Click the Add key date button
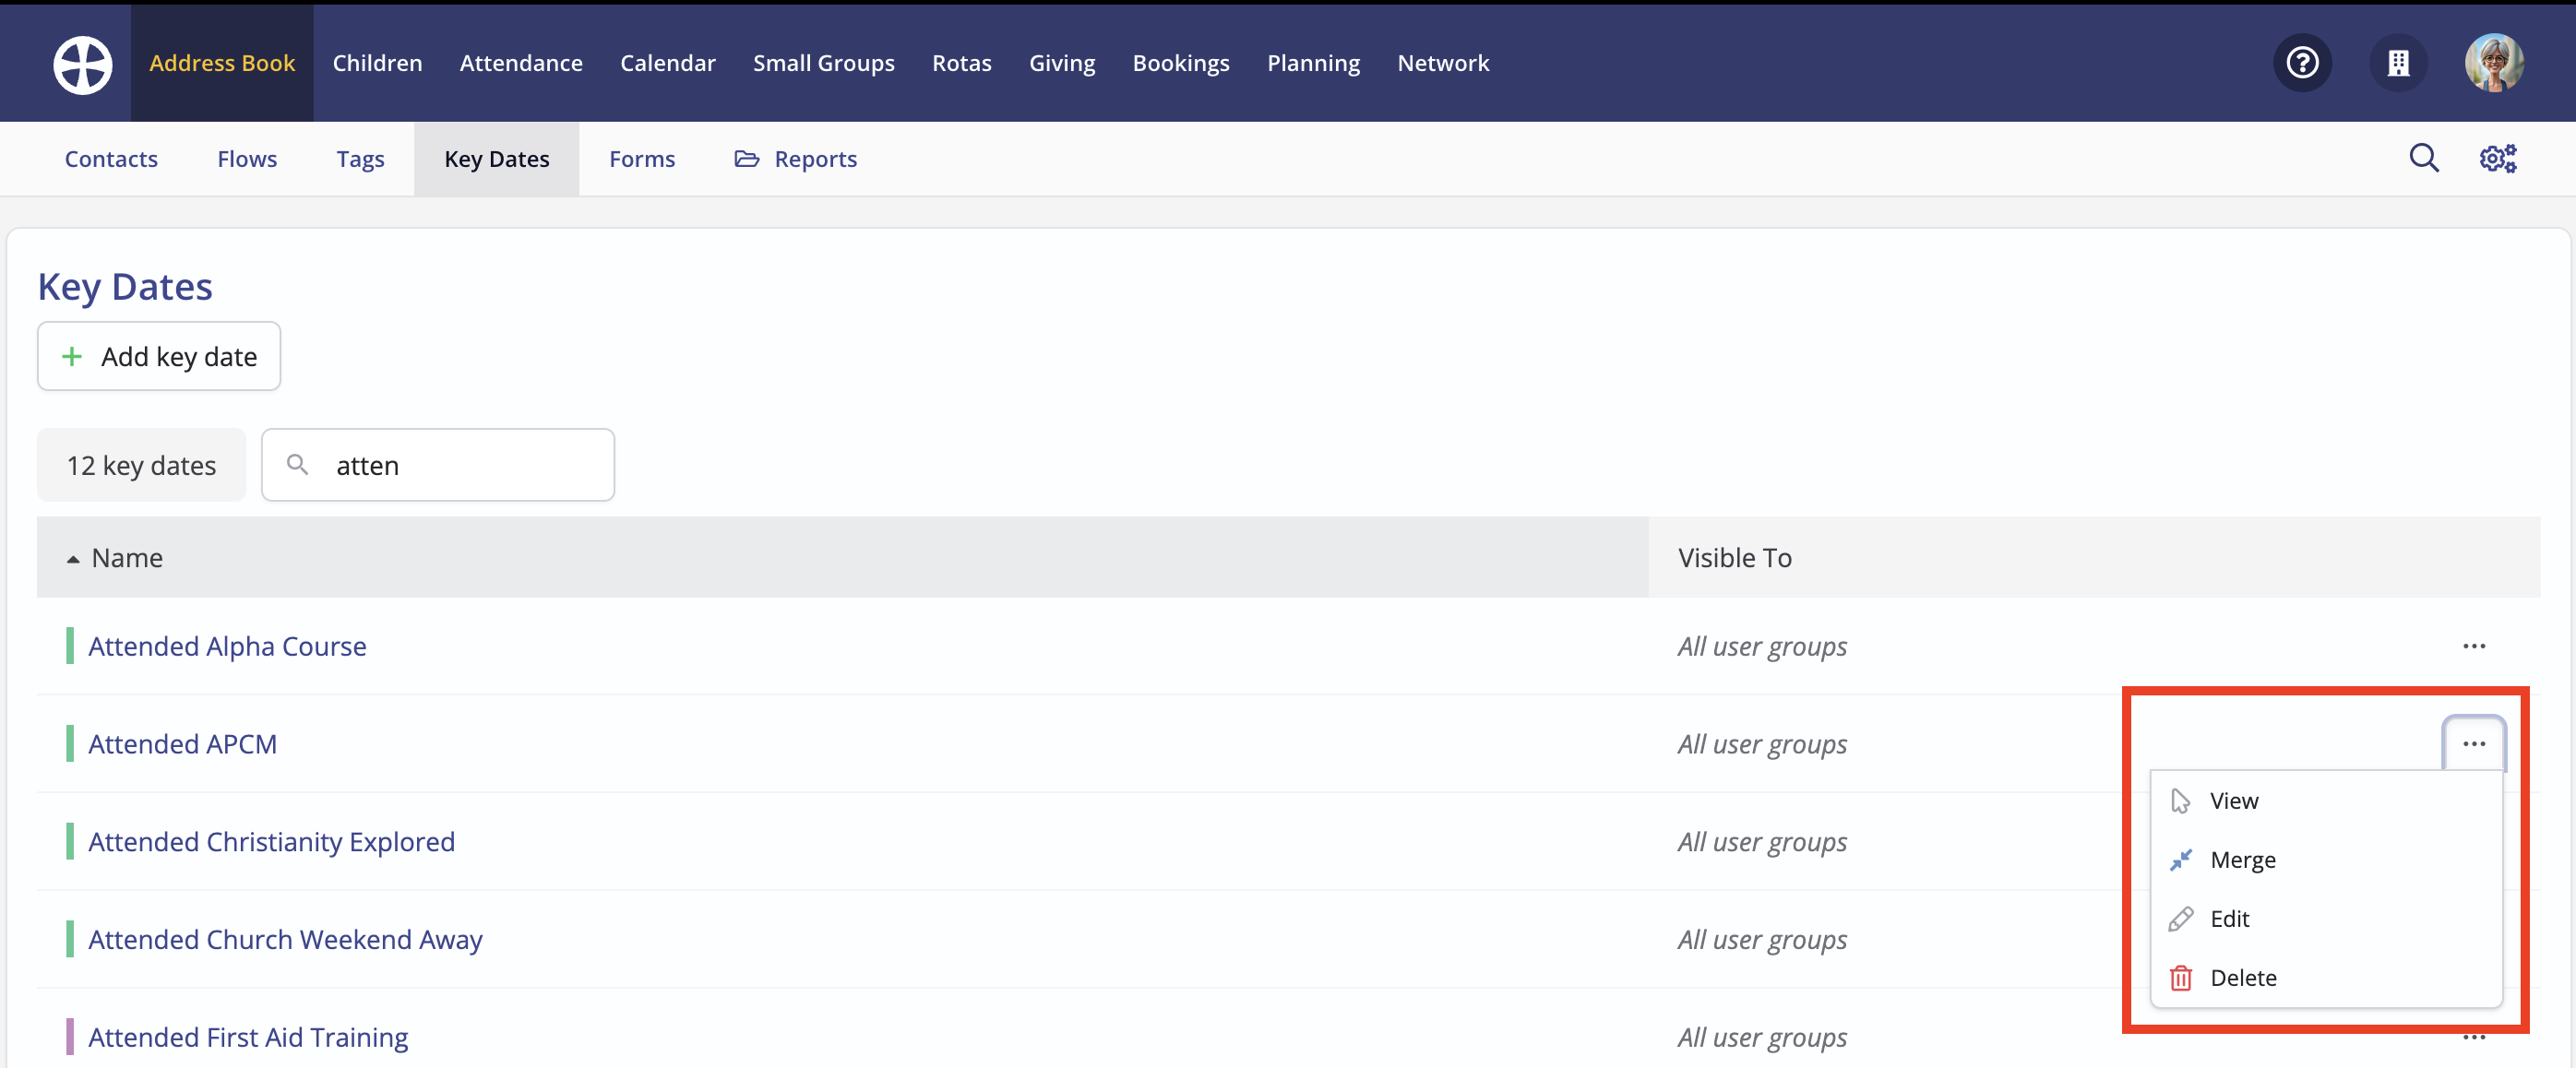The width and height of the screenshot is (2576, 1068). pos(159,357)
